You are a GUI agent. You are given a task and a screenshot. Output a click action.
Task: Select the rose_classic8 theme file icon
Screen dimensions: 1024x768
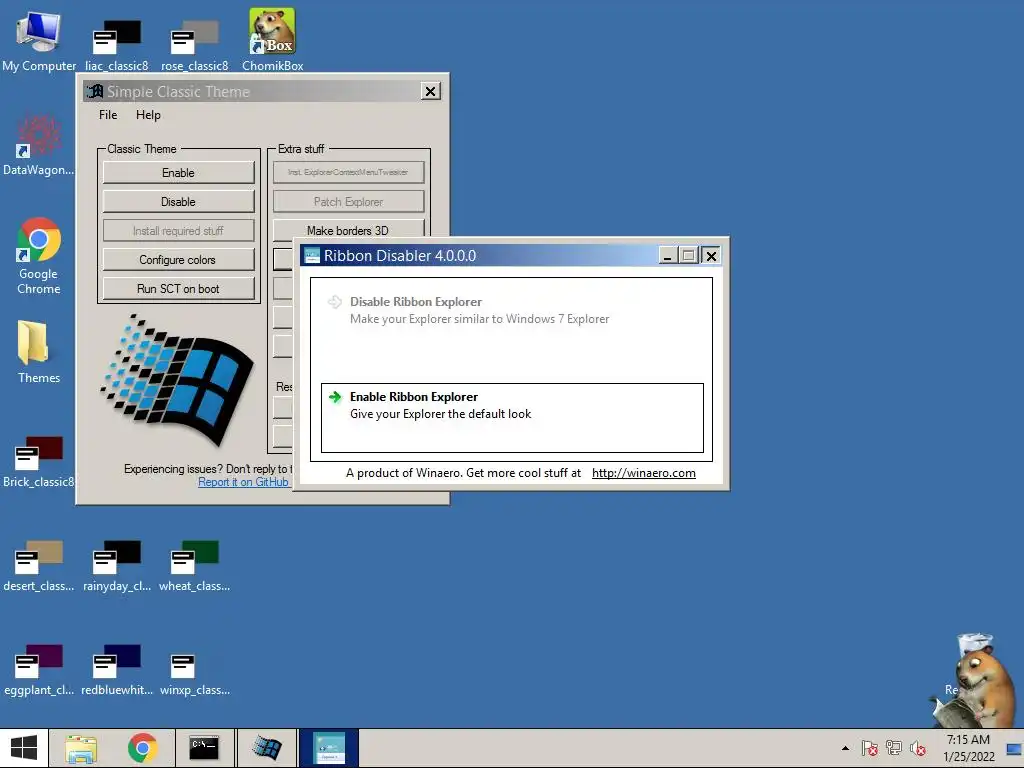194,44
